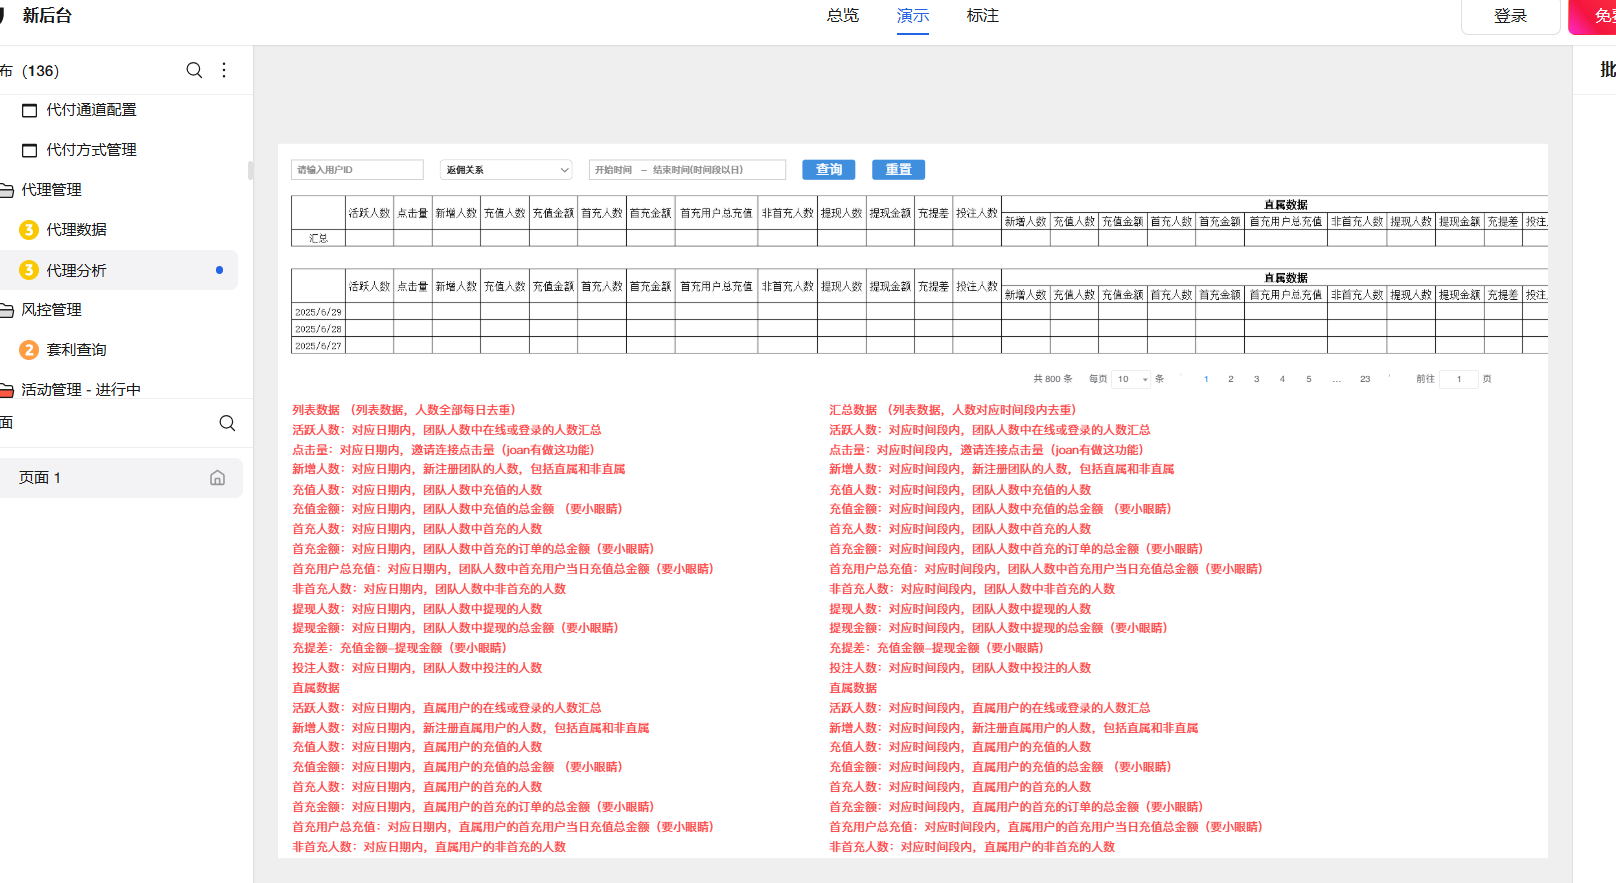Click the orange badge icon beside 代理数据

click(29, 230)
